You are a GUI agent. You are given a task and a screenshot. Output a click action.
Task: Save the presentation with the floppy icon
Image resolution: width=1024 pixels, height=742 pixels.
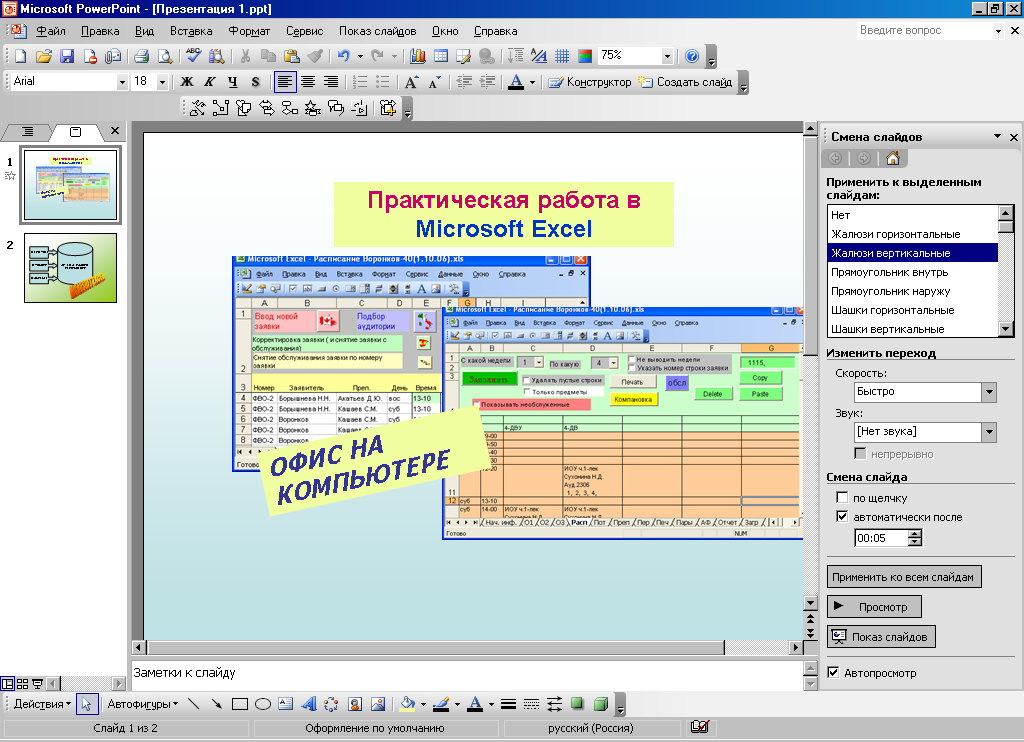pyautogui.click(x=67, y=56)
